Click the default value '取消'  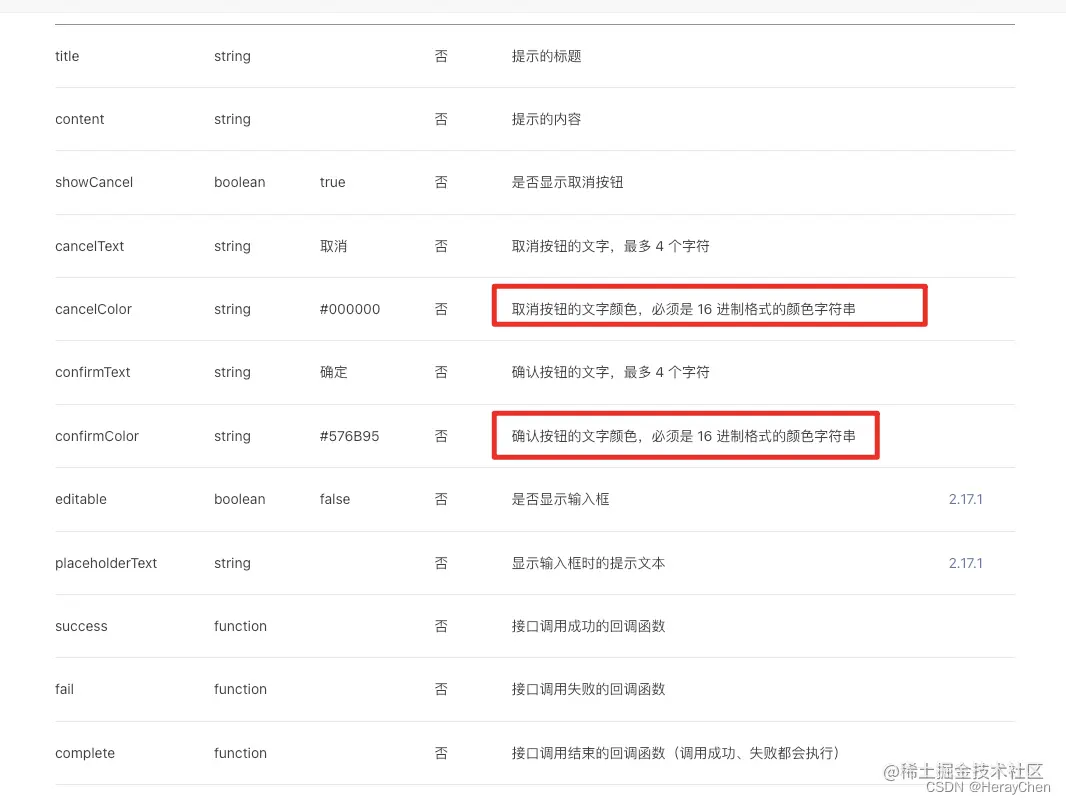tap(333, 247)
